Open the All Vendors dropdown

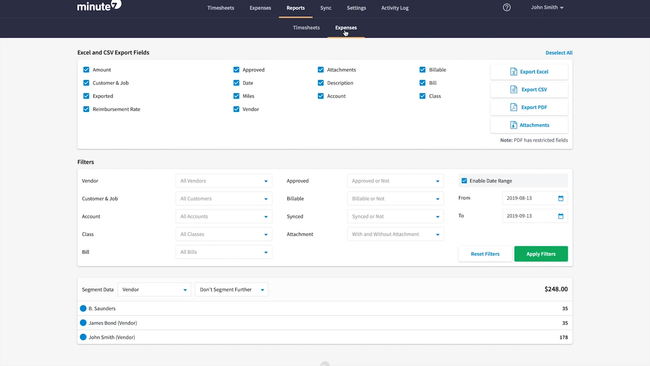tap(224, 181)
